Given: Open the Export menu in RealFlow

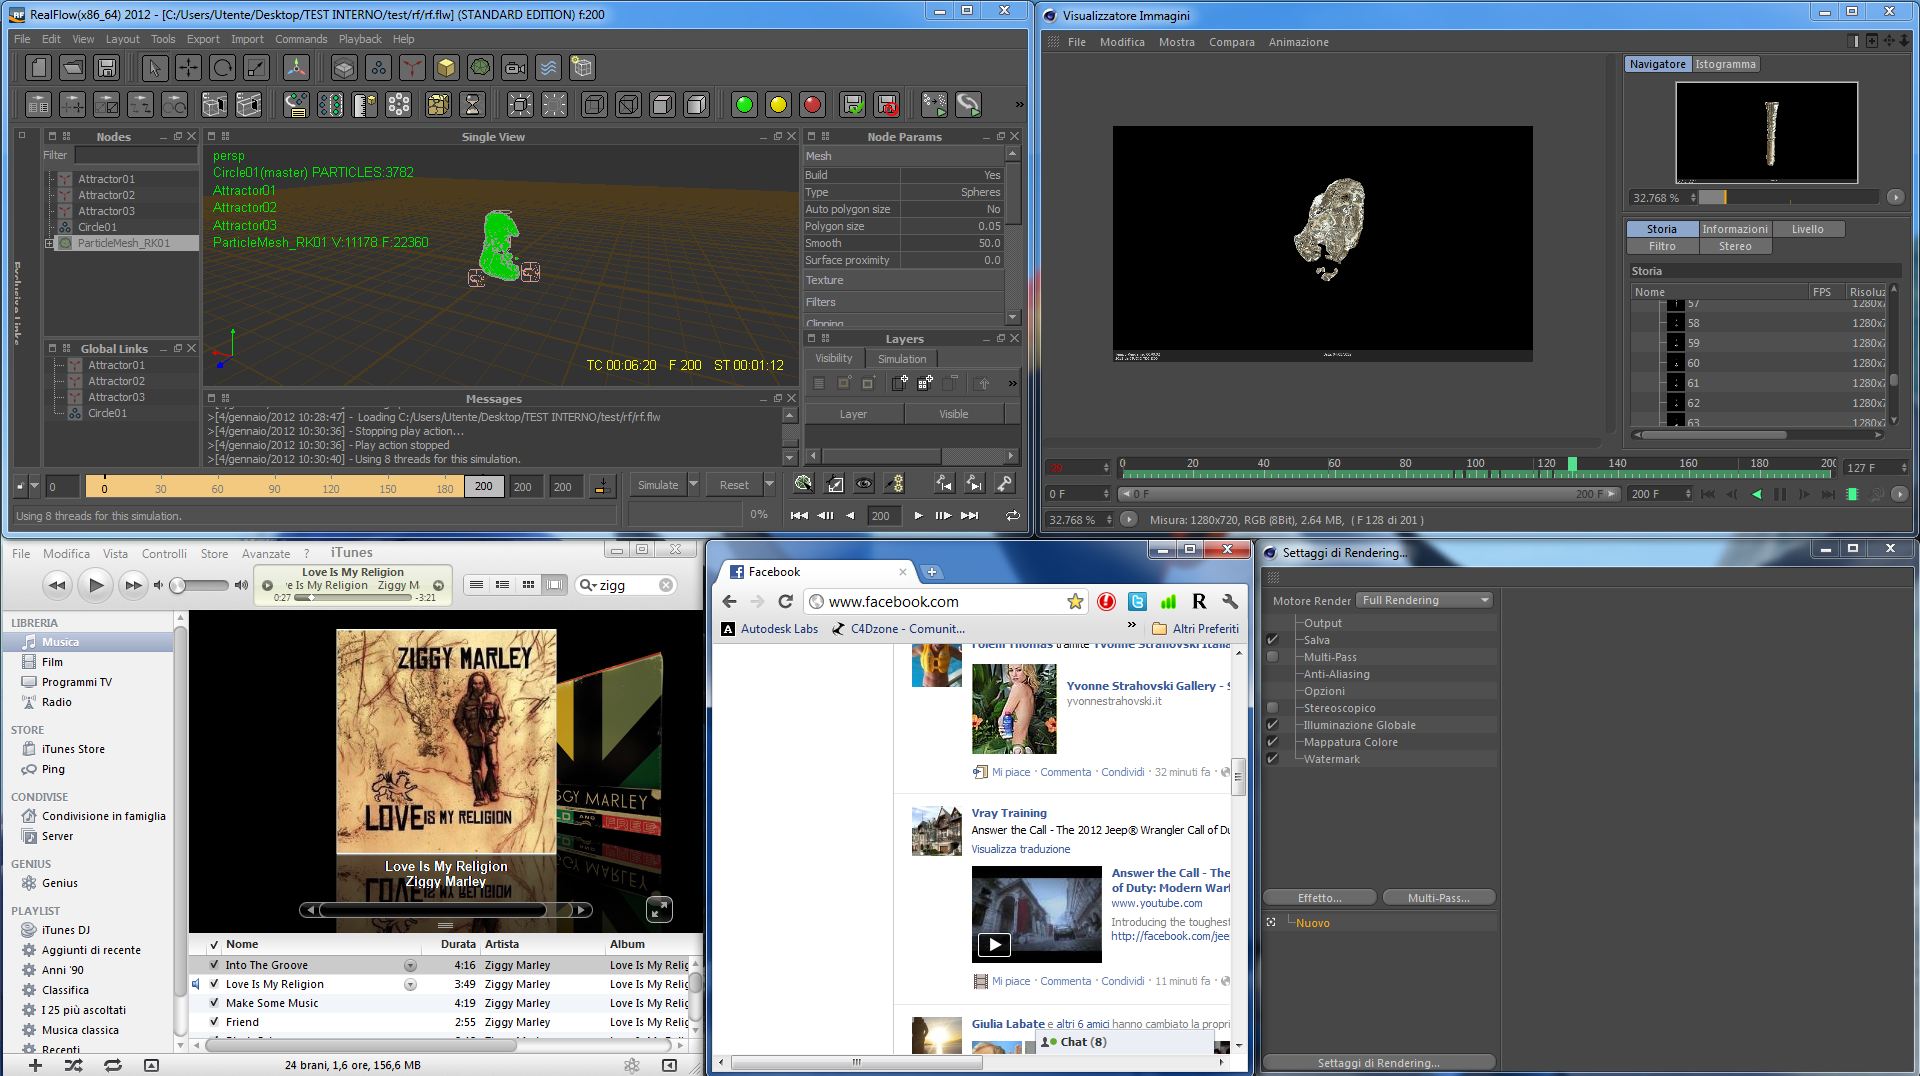Looking at the screenshot, I should tap(203, 39).
